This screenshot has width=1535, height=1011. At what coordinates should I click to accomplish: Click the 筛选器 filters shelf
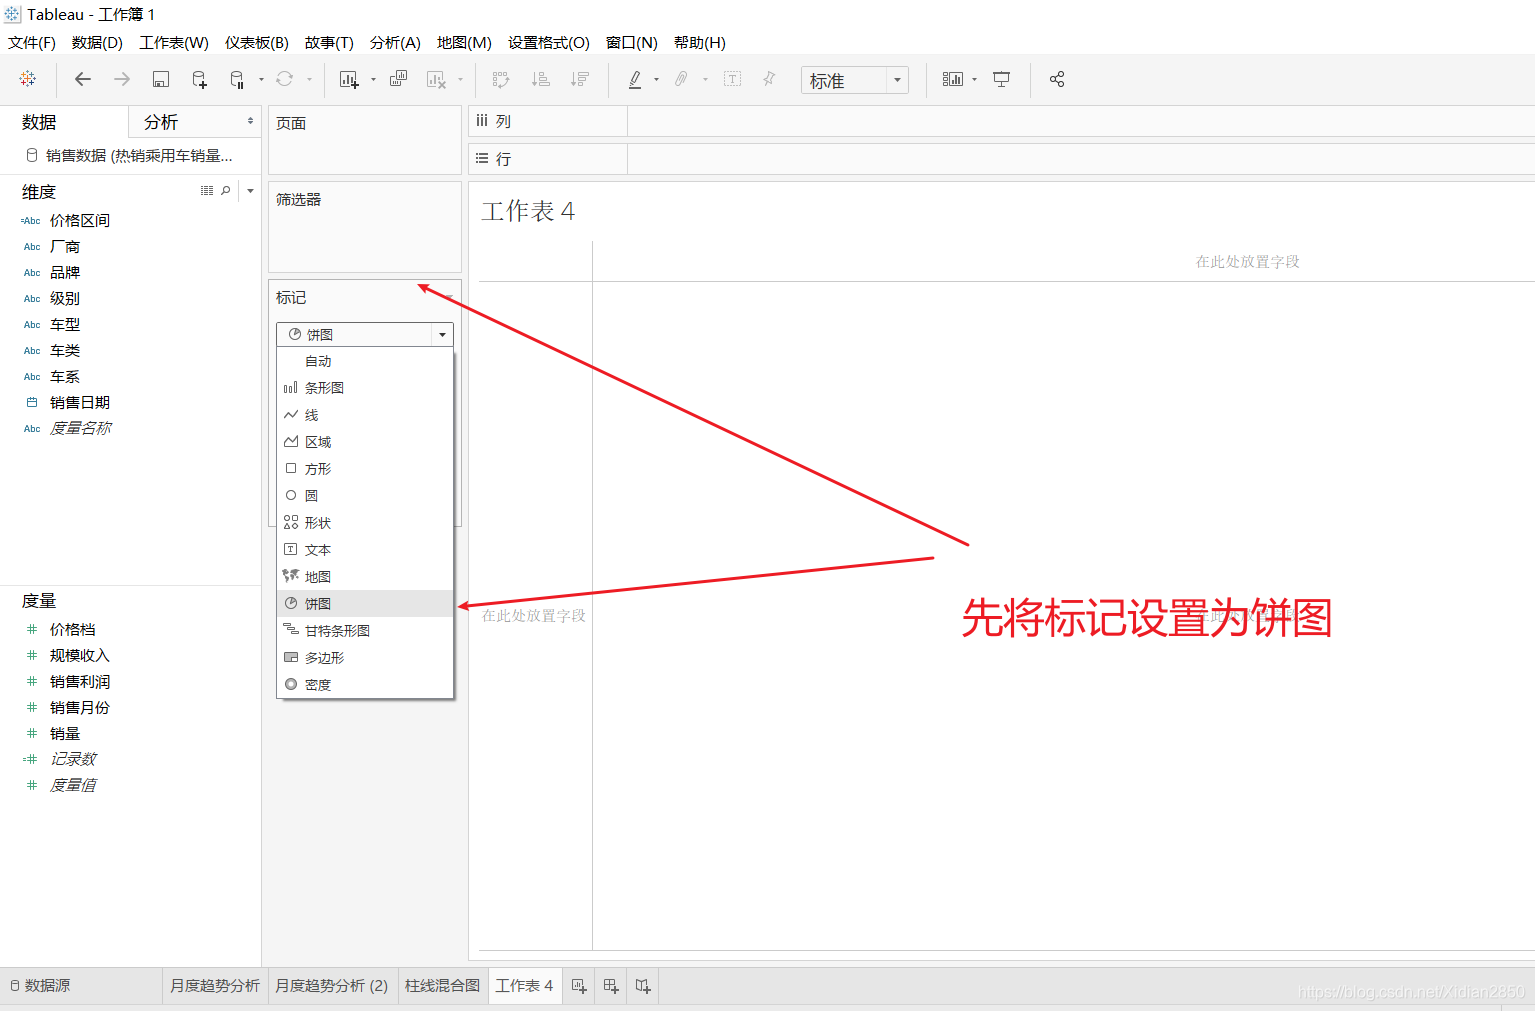point(365,227)
